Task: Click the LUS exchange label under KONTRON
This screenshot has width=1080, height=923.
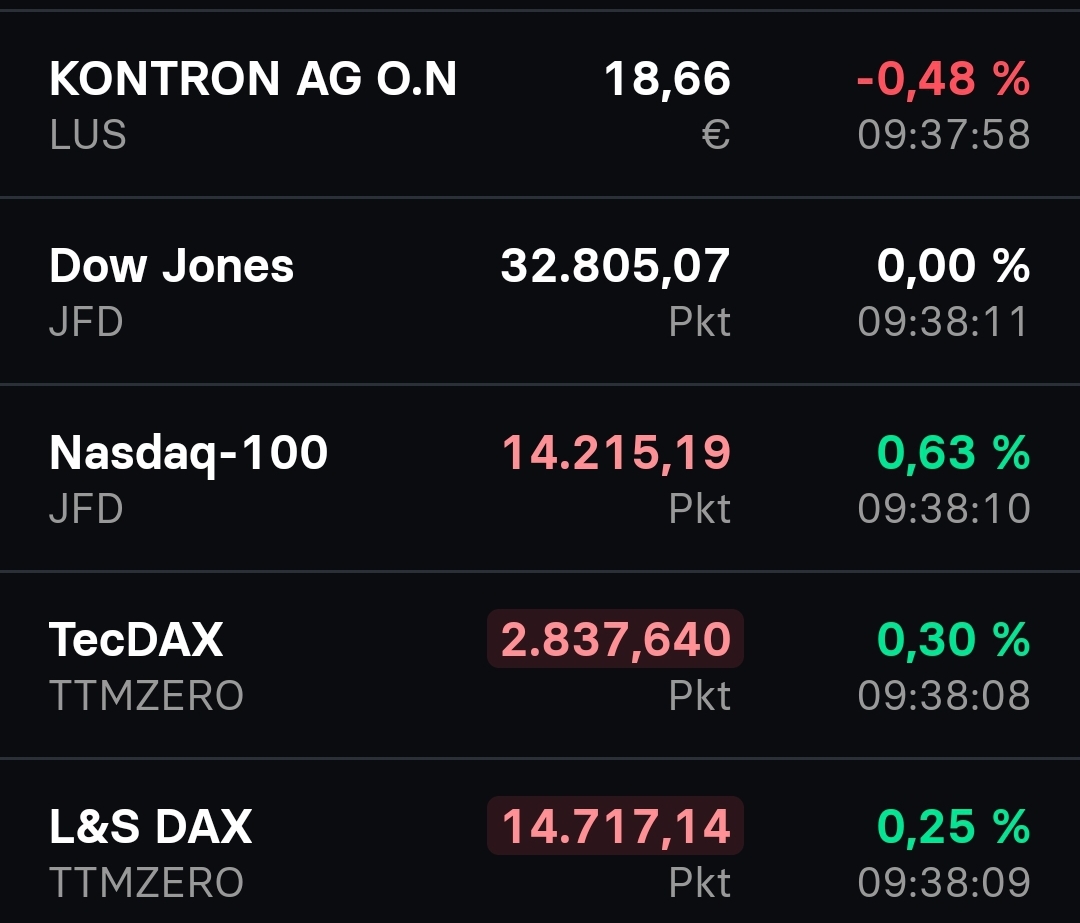Action: click(x=88, y=135)
